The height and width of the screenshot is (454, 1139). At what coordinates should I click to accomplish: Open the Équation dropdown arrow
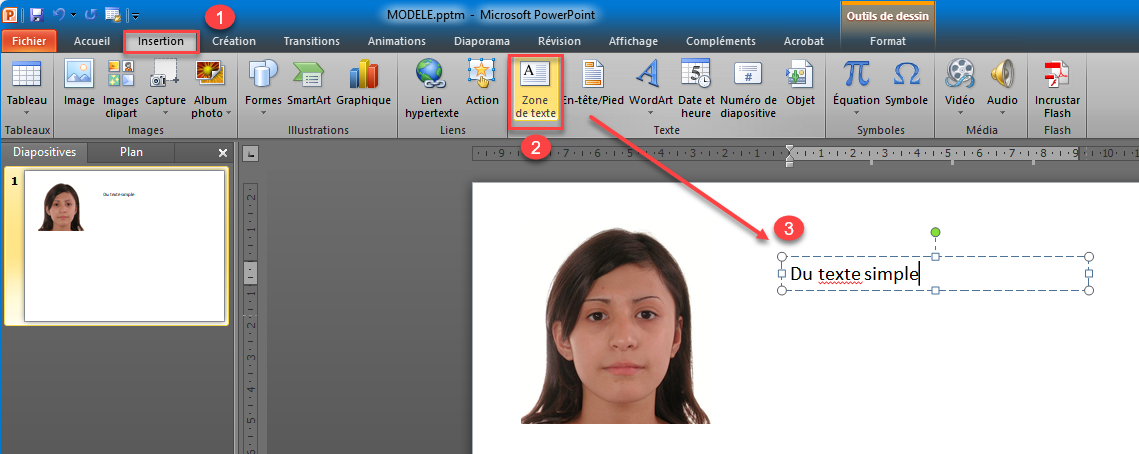point(856,113)
